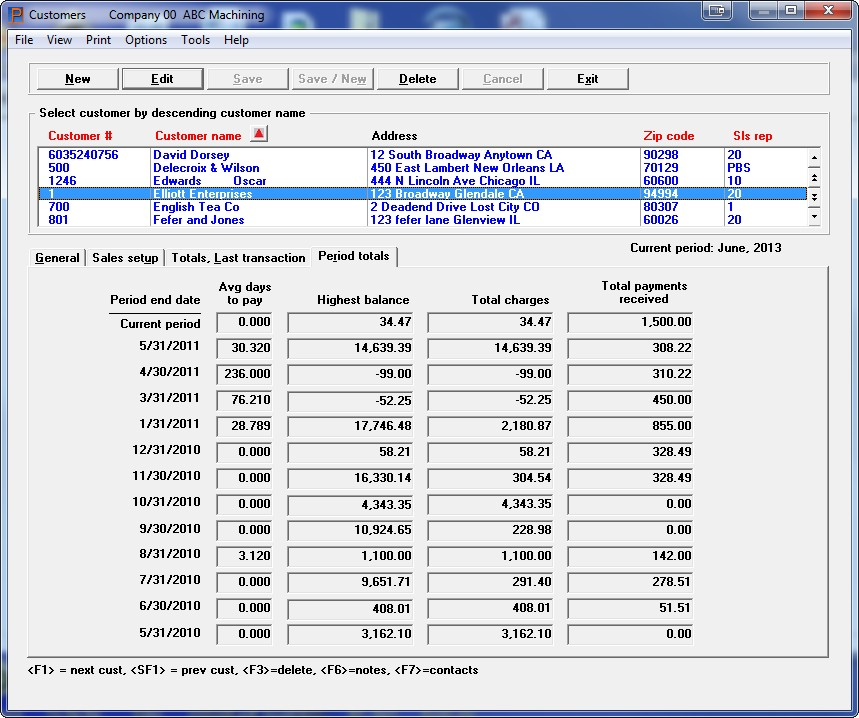The height and width of the screenshot is (718, 859).
Task: Click the Delete button
Action: point(417,79)
